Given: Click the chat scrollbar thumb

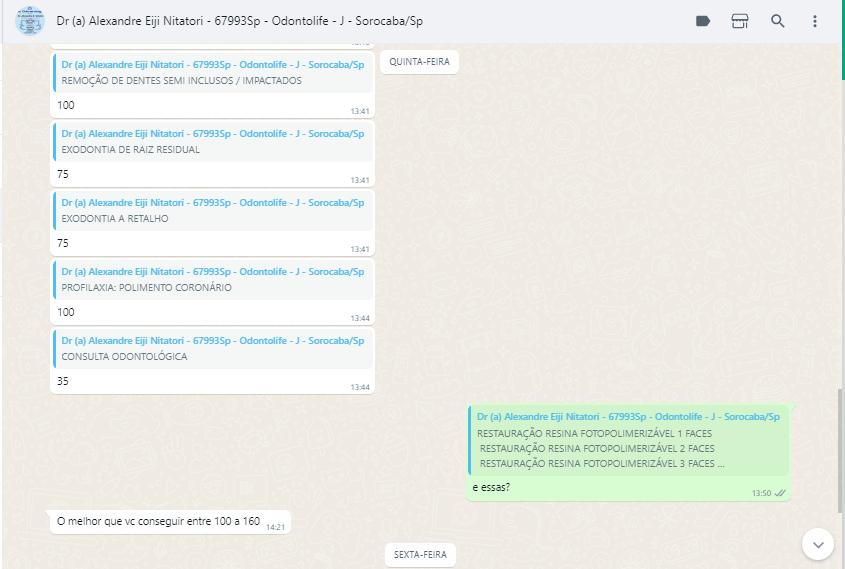Looking at the screenshot, I should pyautogui.click(x=840, y=450).
